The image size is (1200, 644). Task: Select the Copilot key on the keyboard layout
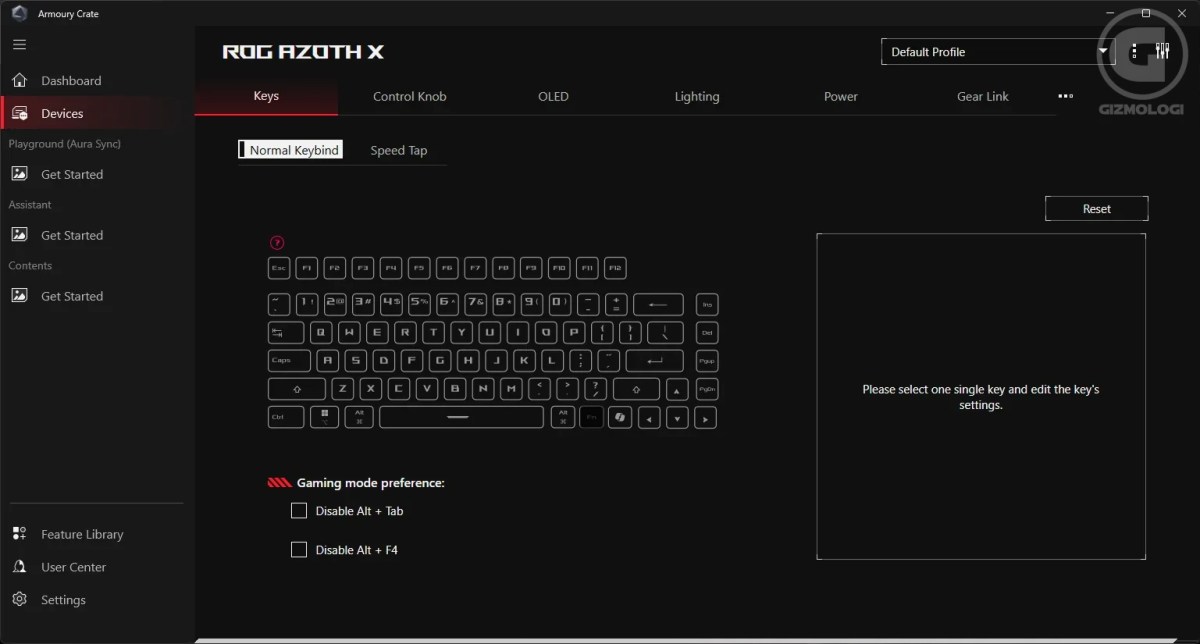click(x=620, y=418)
